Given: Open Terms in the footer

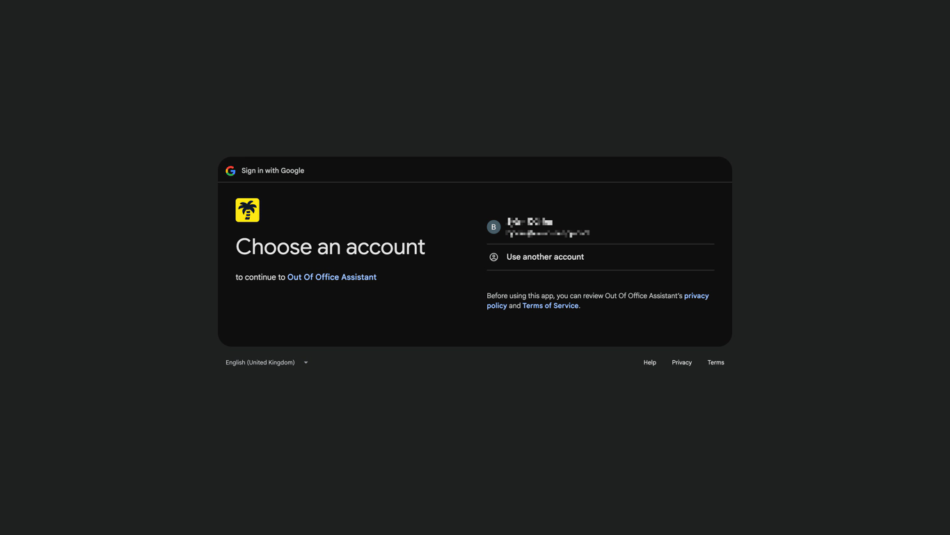Looking at the screenshot, I should click(x=716, y=362).
